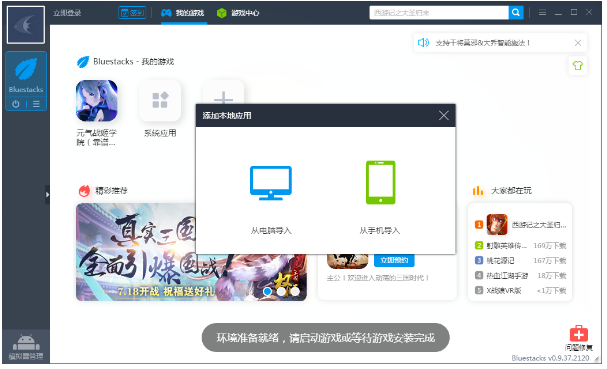607x369 pixels.
Task: Launch the 元气战姬学院 game icon
Action: point(96,101)
